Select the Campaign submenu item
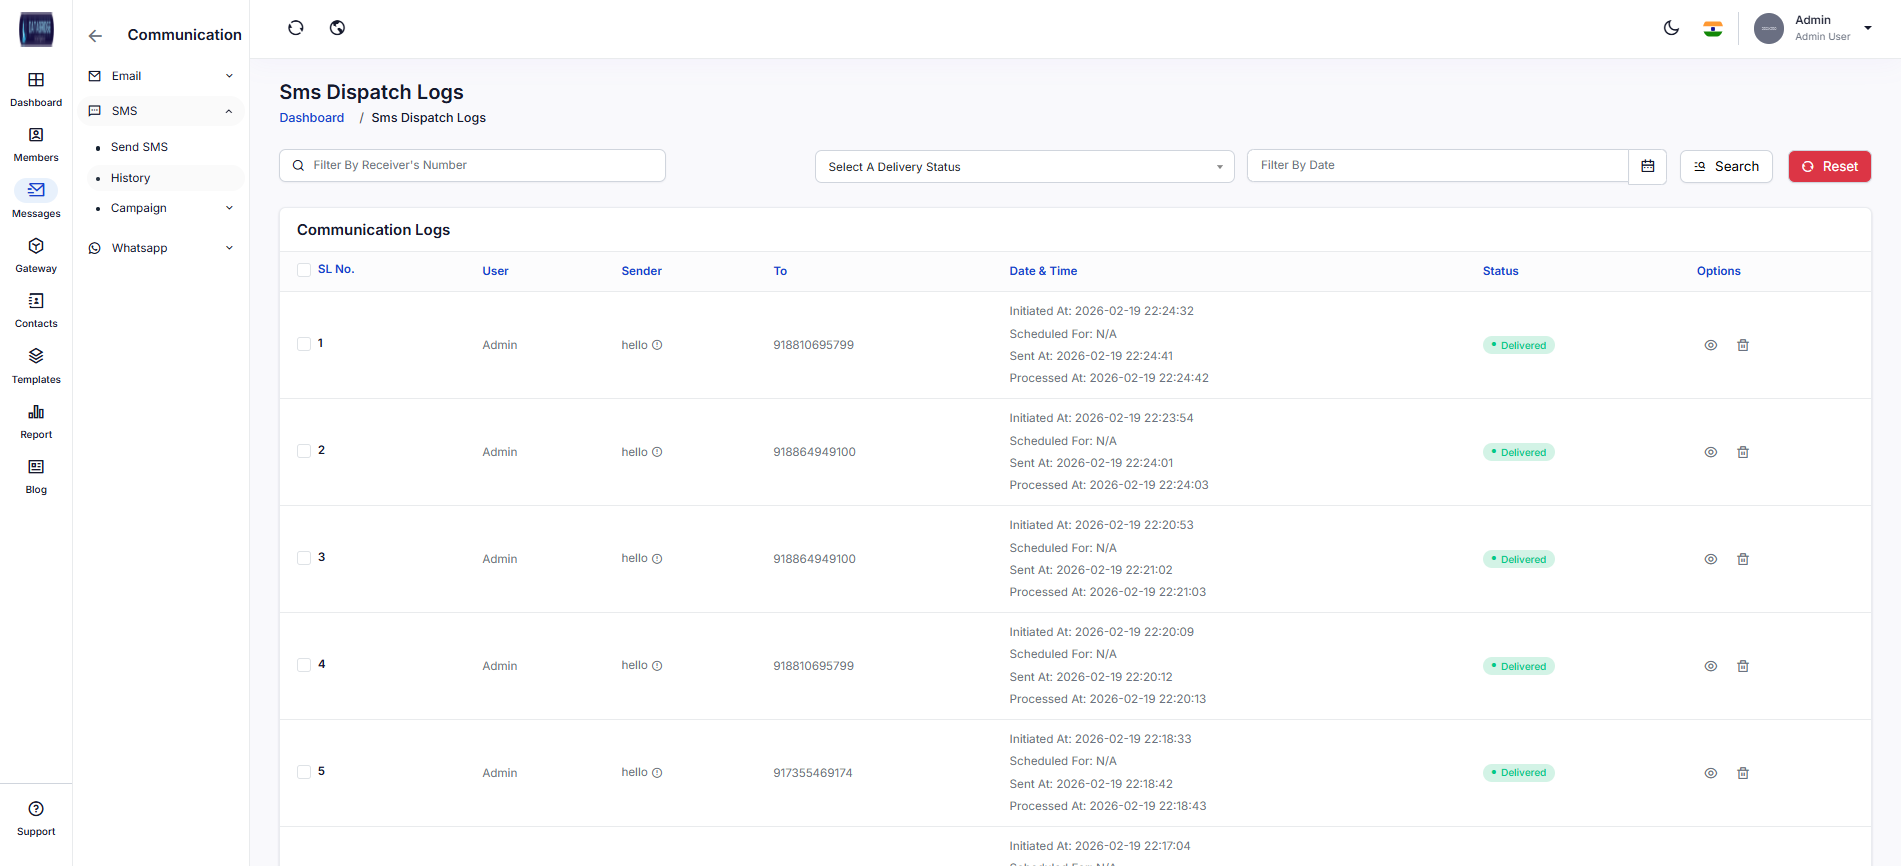 [139, 208]
